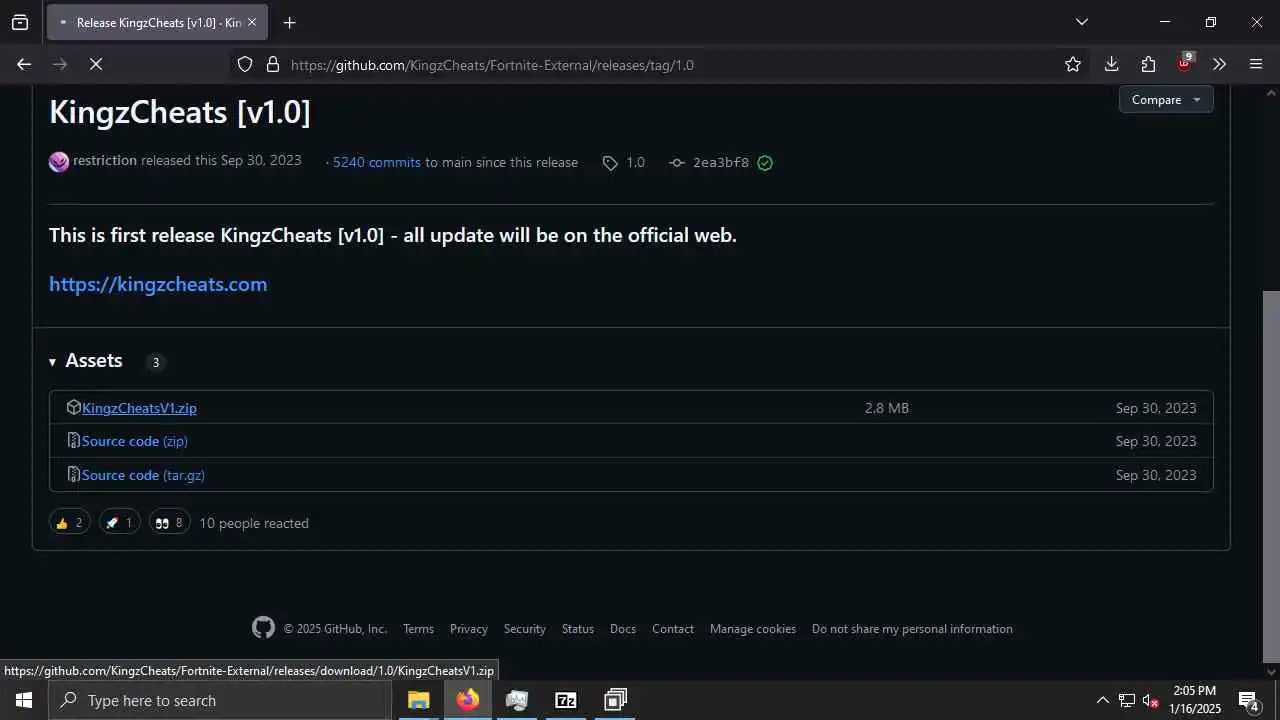Viewport: 1280px width, 720px height.
Task: Open the restriction user avatar
Action: [59, 161]
